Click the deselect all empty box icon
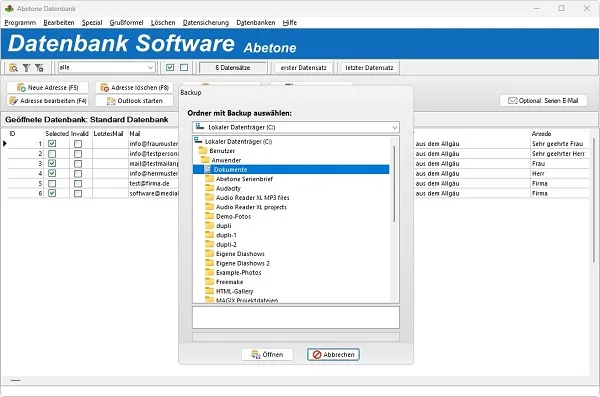The image size is (600, 397). 184,67
